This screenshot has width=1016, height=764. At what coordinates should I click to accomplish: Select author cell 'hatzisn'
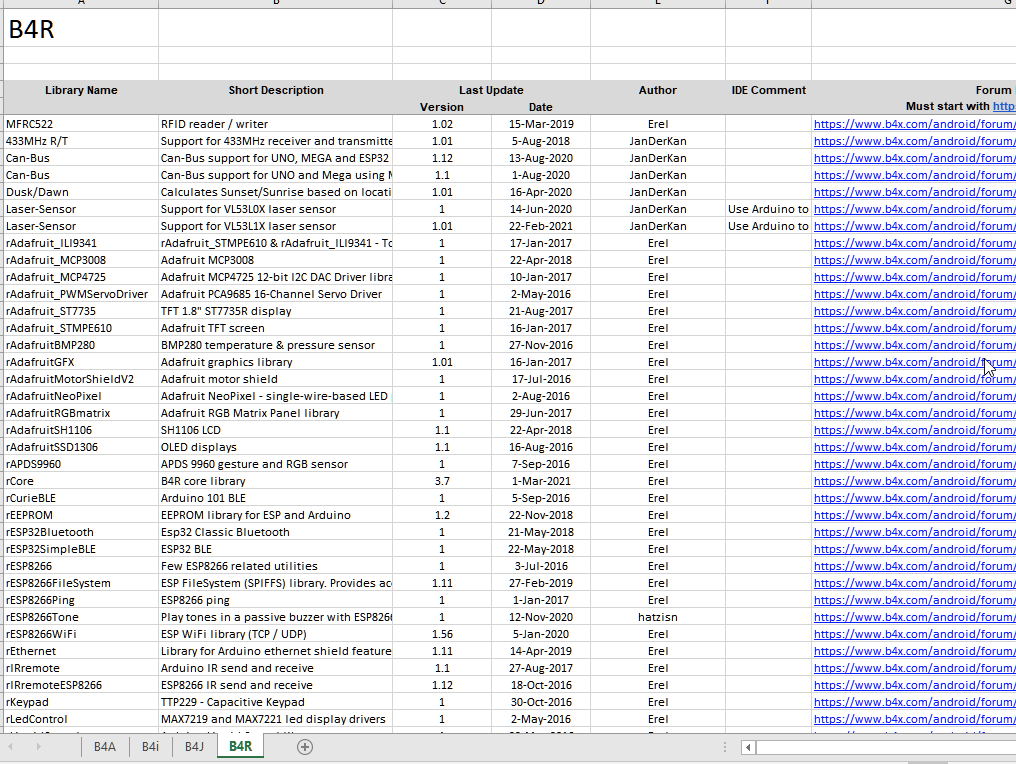(658, 617)
